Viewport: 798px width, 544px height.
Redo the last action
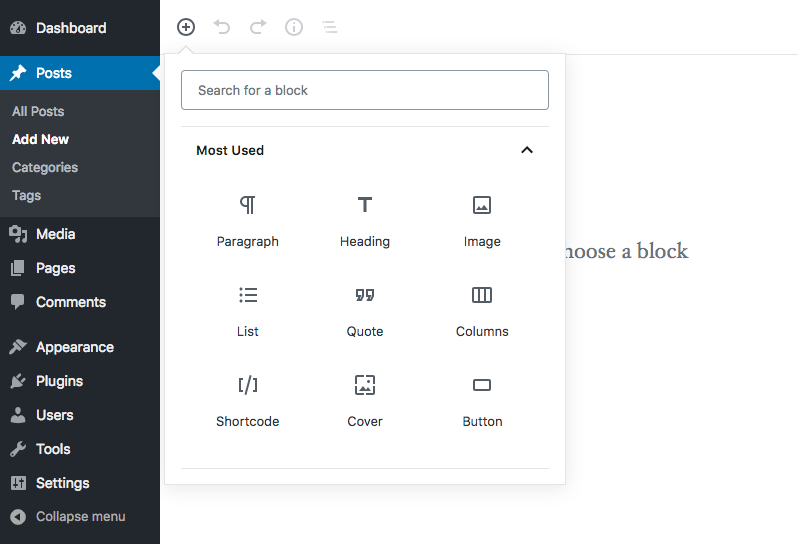(258, 27)
